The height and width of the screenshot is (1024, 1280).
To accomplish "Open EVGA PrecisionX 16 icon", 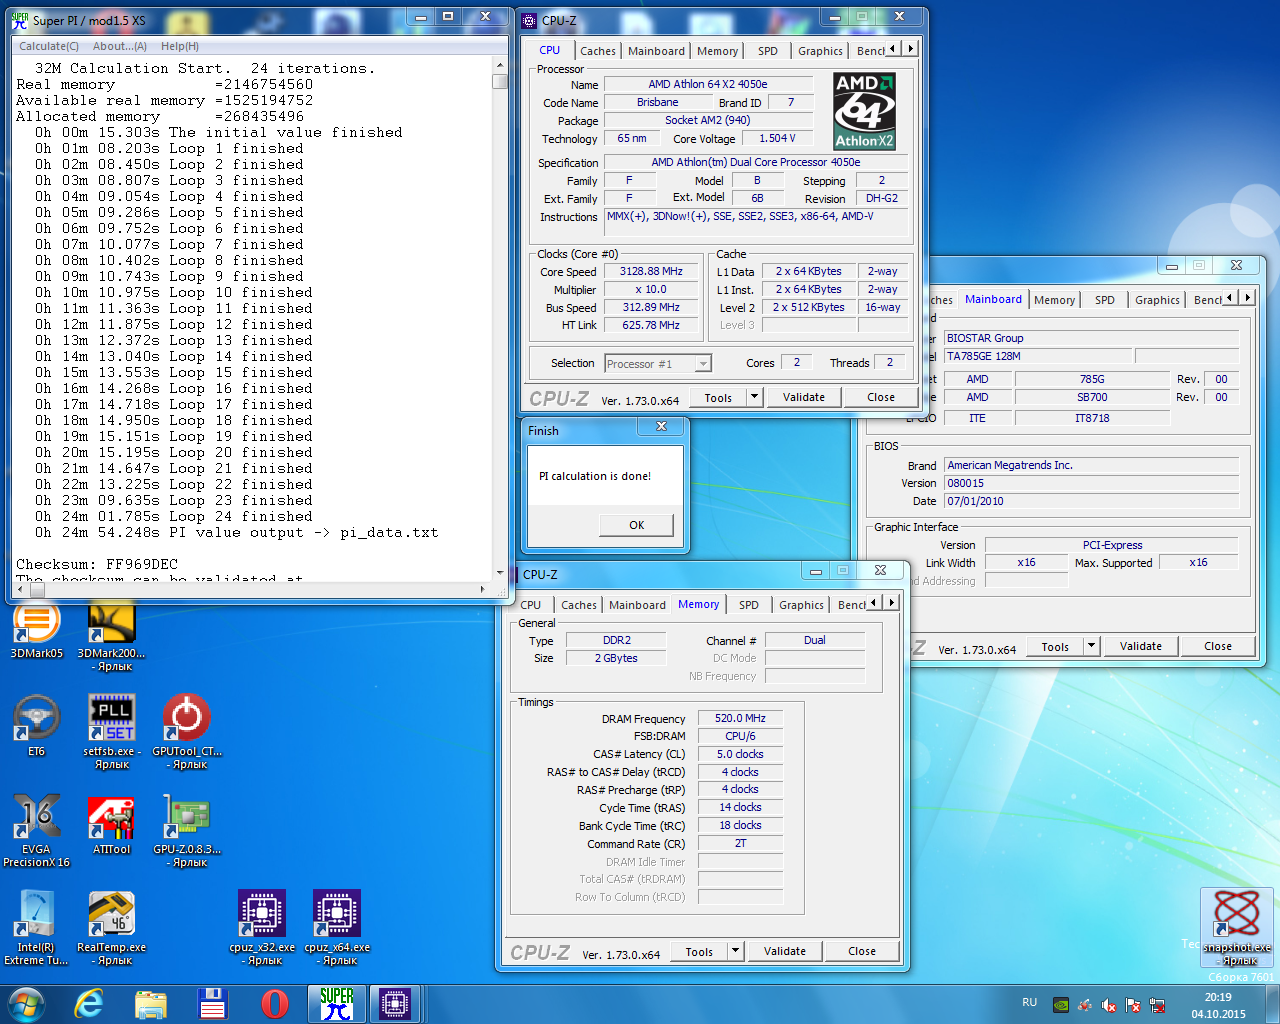I will point(37,830).
